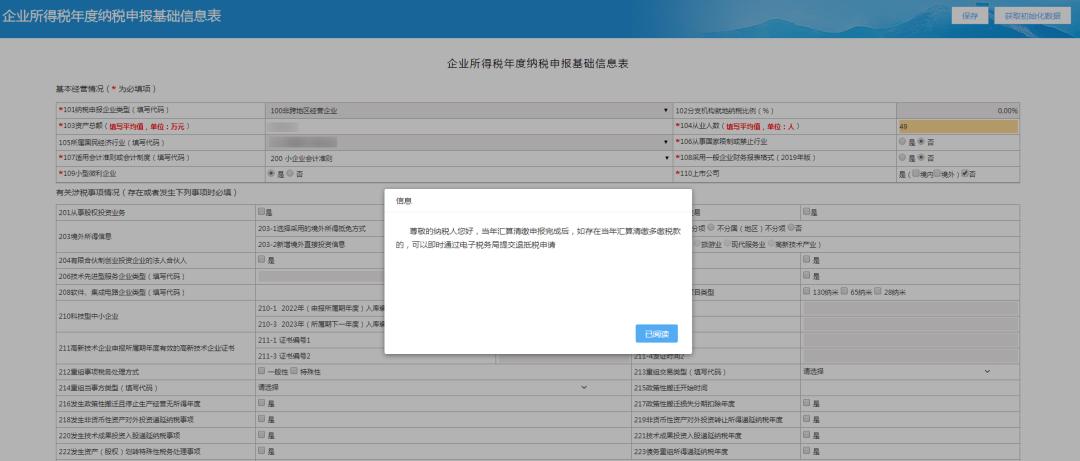Image resolution: width=1080 pixels, height=461 pixels.
Task: Check 是 for 221技术成果投资入股递延纳税年度
Action: coord(807,435)
